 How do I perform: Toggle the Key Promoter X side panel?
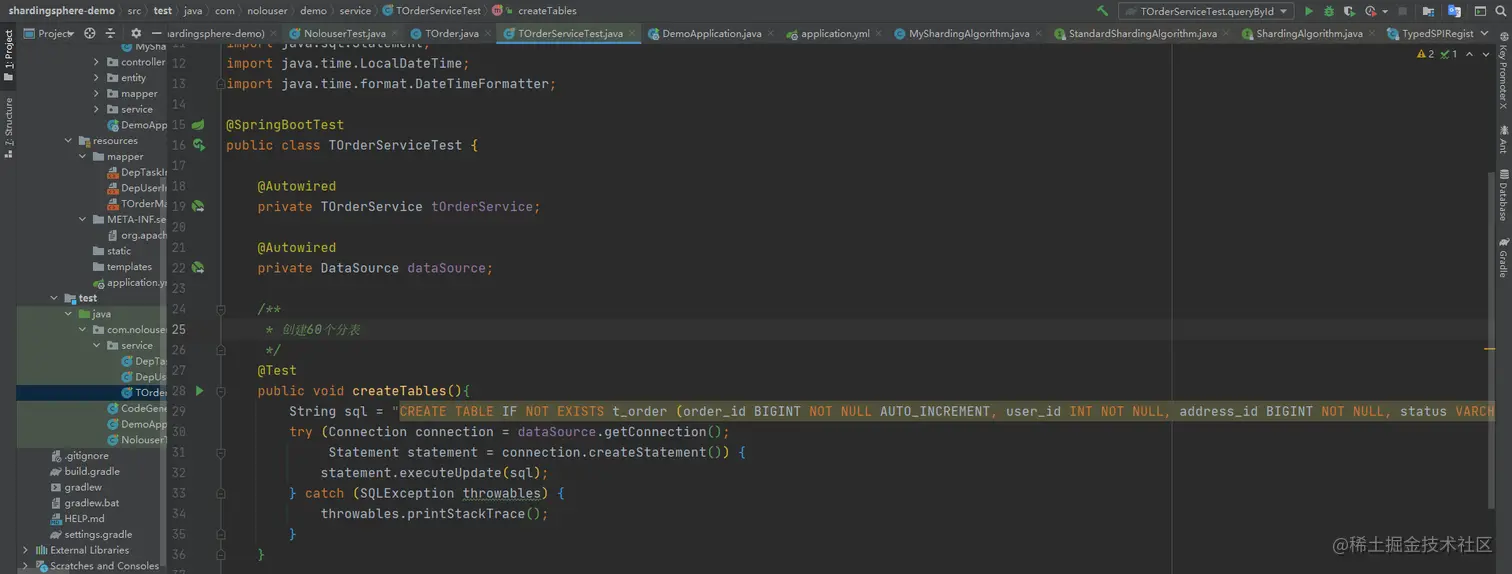tap(1503, 72)
